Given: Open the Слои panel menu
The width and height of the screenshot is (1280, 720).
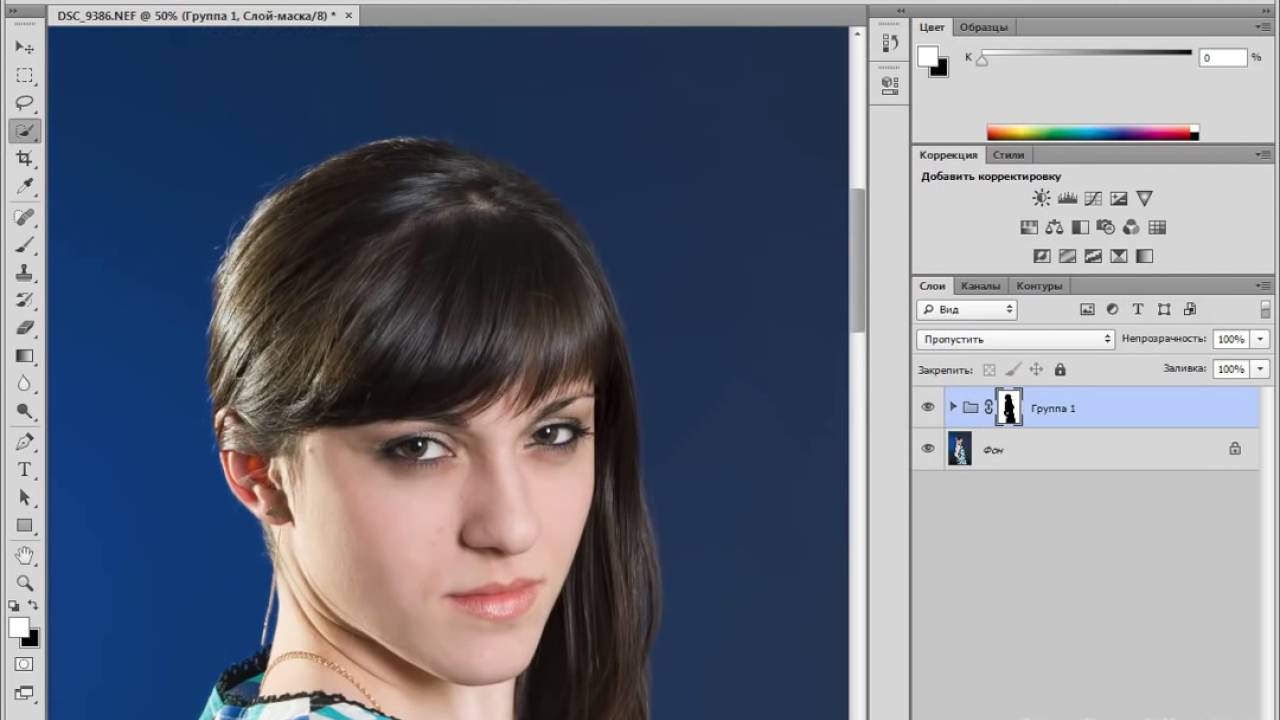Looking at the screenshot, I should point(1263,286).
